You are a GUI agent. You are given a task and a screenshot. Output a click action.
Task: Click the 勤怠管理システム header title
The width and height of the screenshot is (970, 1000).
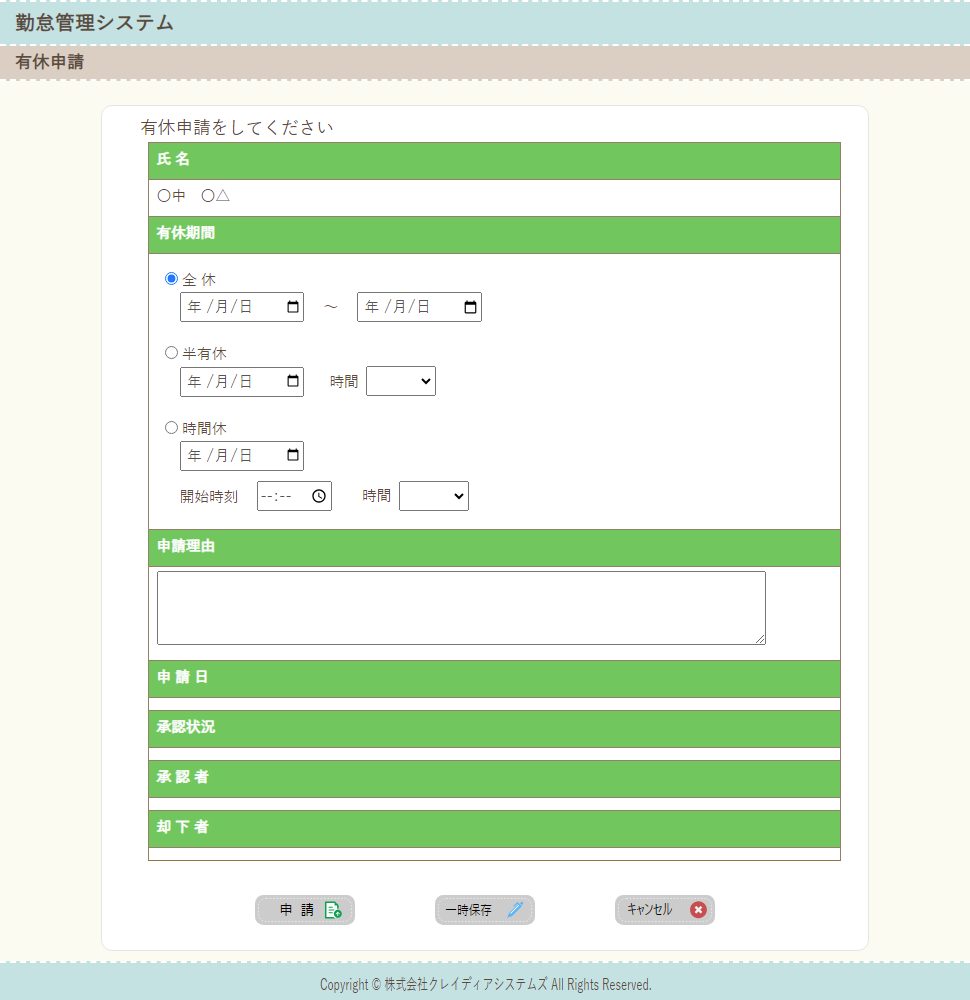click(x=95, y=23)
